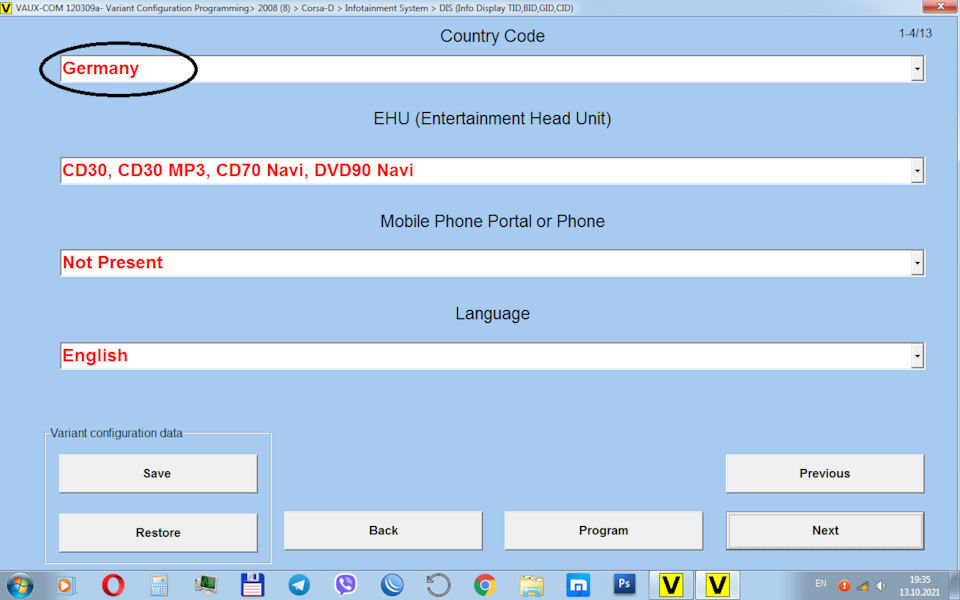Click the EHU (Entertainment Head Unit) label
Image resolution: width=960 pixels, height=600 pixels.
492,118
